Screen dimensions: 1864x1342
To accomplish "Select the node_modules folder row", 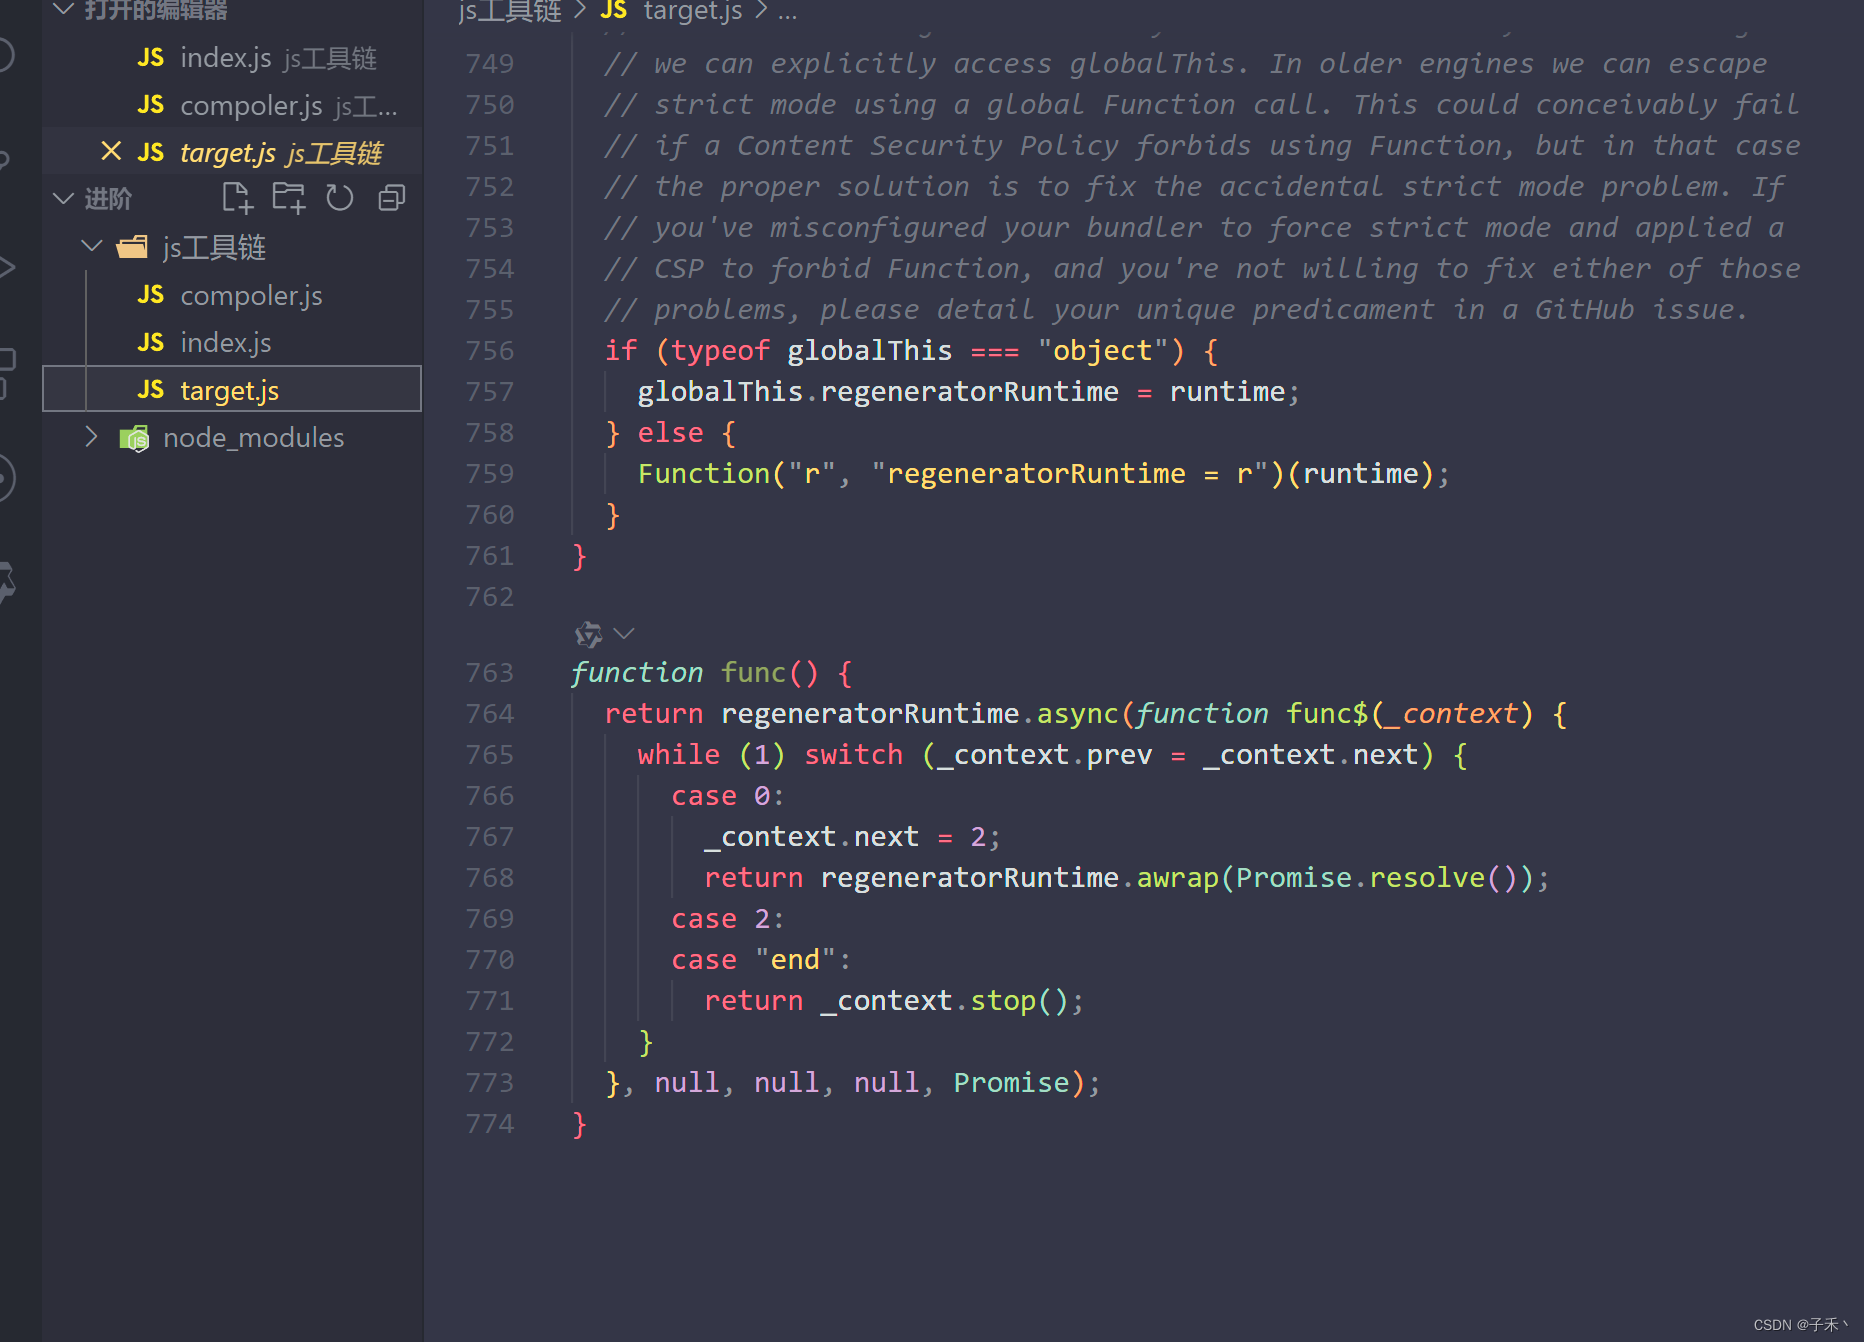I will point(232,437).
